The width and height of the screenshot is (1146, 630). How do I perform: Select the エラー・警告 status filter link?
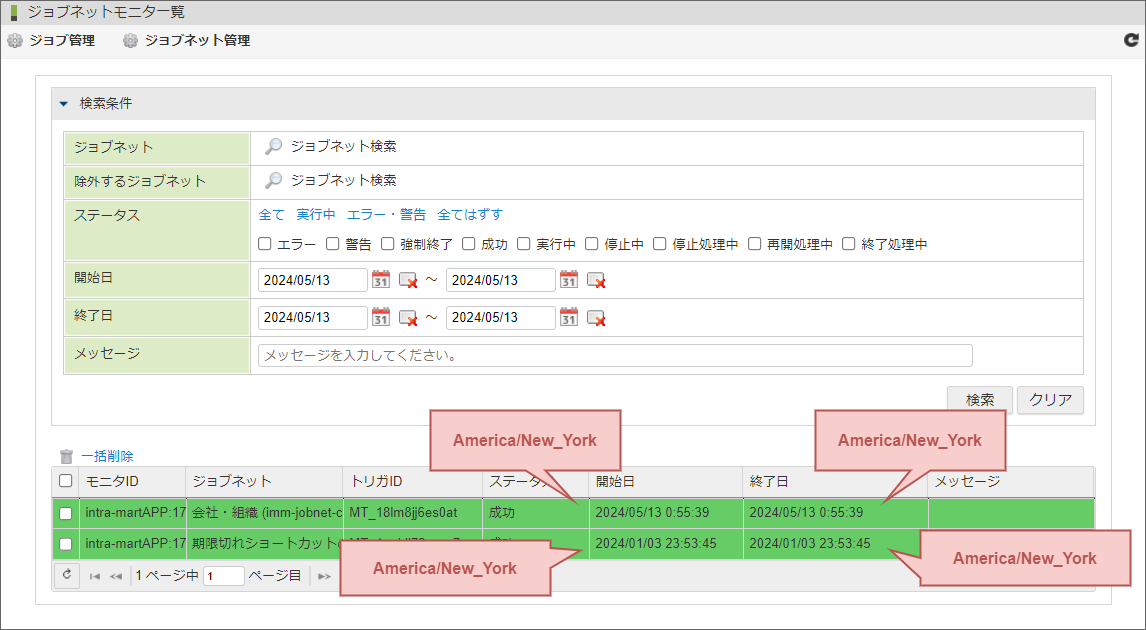[x=386, y=215]
